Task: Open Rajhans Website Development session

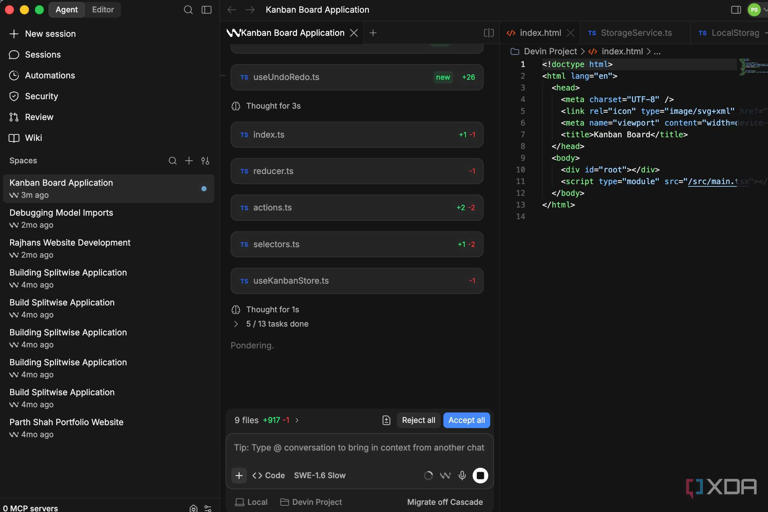Action: (108, 248)
